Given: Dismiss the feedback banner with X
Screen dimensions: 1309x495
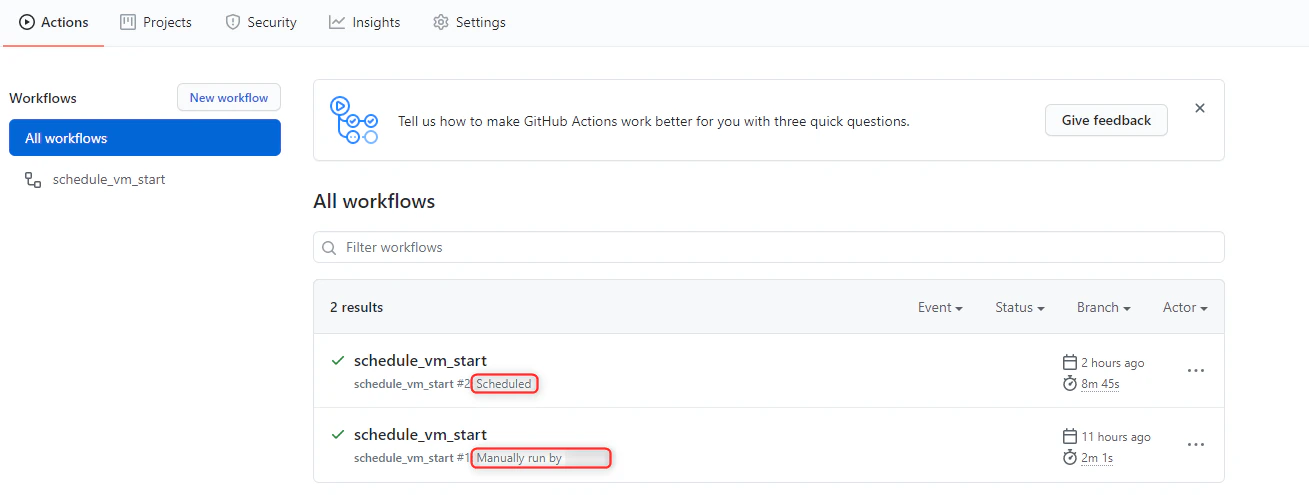Looking at the screenshot, I should [1200, 108].
